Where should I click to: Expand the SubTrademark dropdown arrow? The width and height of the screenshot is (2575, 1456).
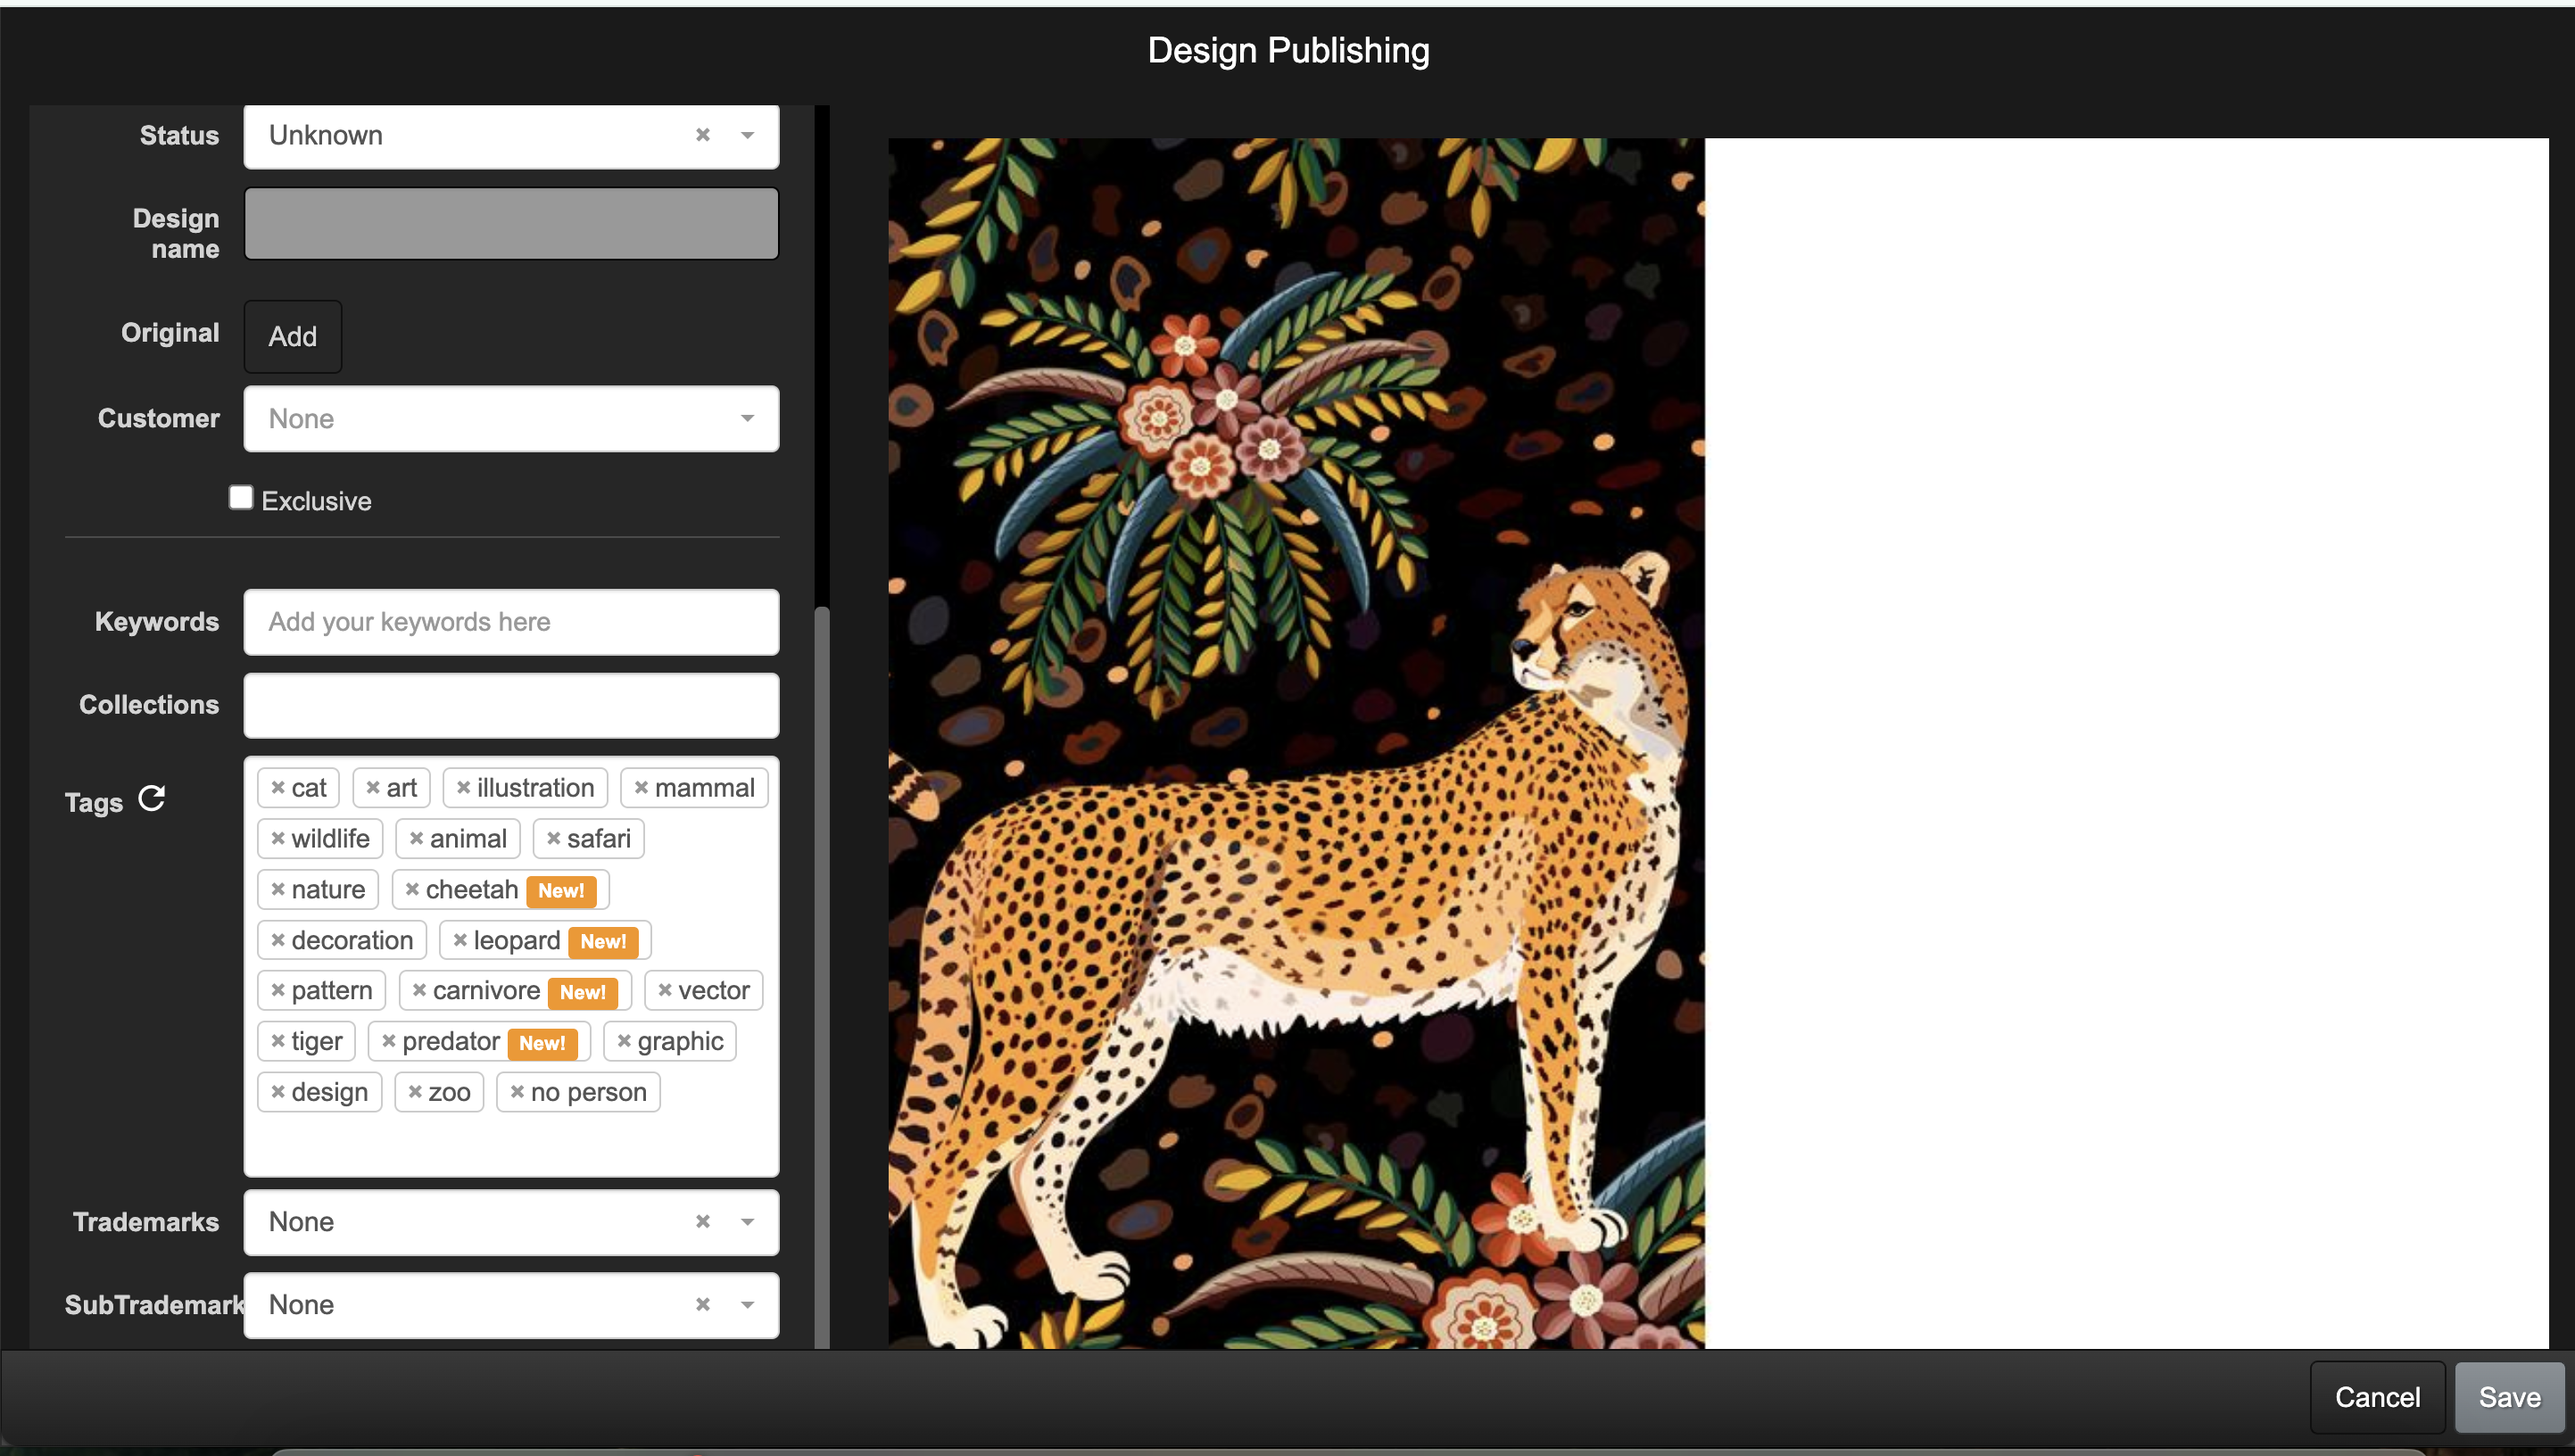pos(747,1305)
